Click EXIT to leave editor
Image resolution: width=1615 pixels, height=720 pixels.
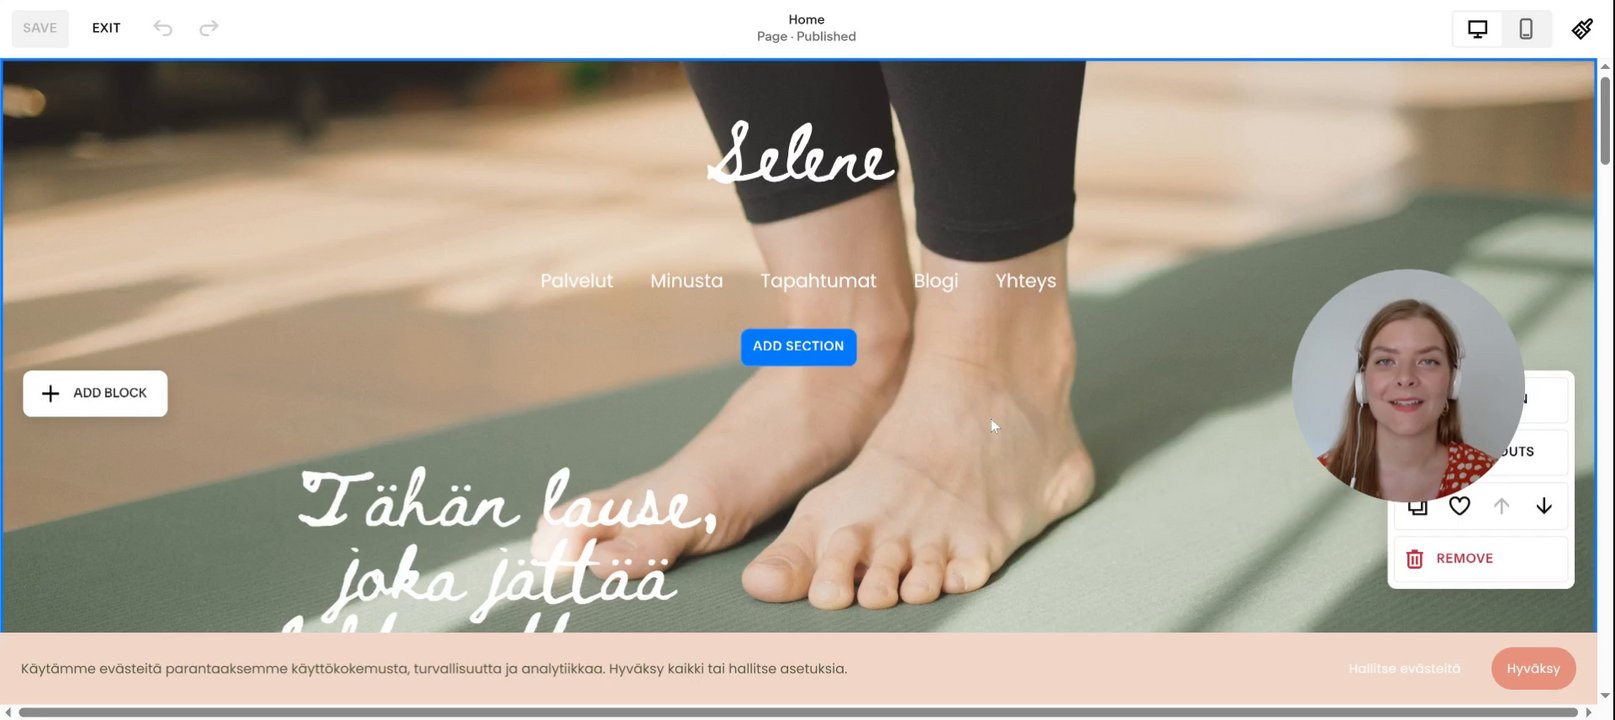coord(106,28)
